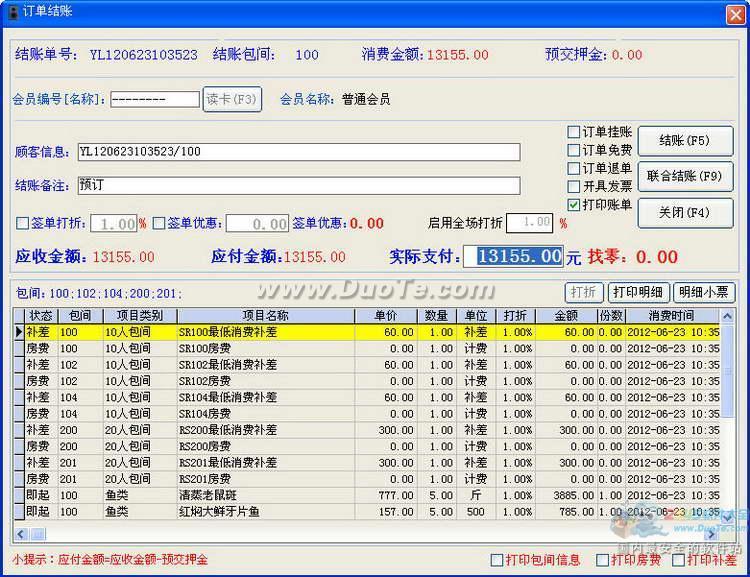Click the 金额 column header
Image resolution: width=750 pixels, height=577 pixels.
566,316
